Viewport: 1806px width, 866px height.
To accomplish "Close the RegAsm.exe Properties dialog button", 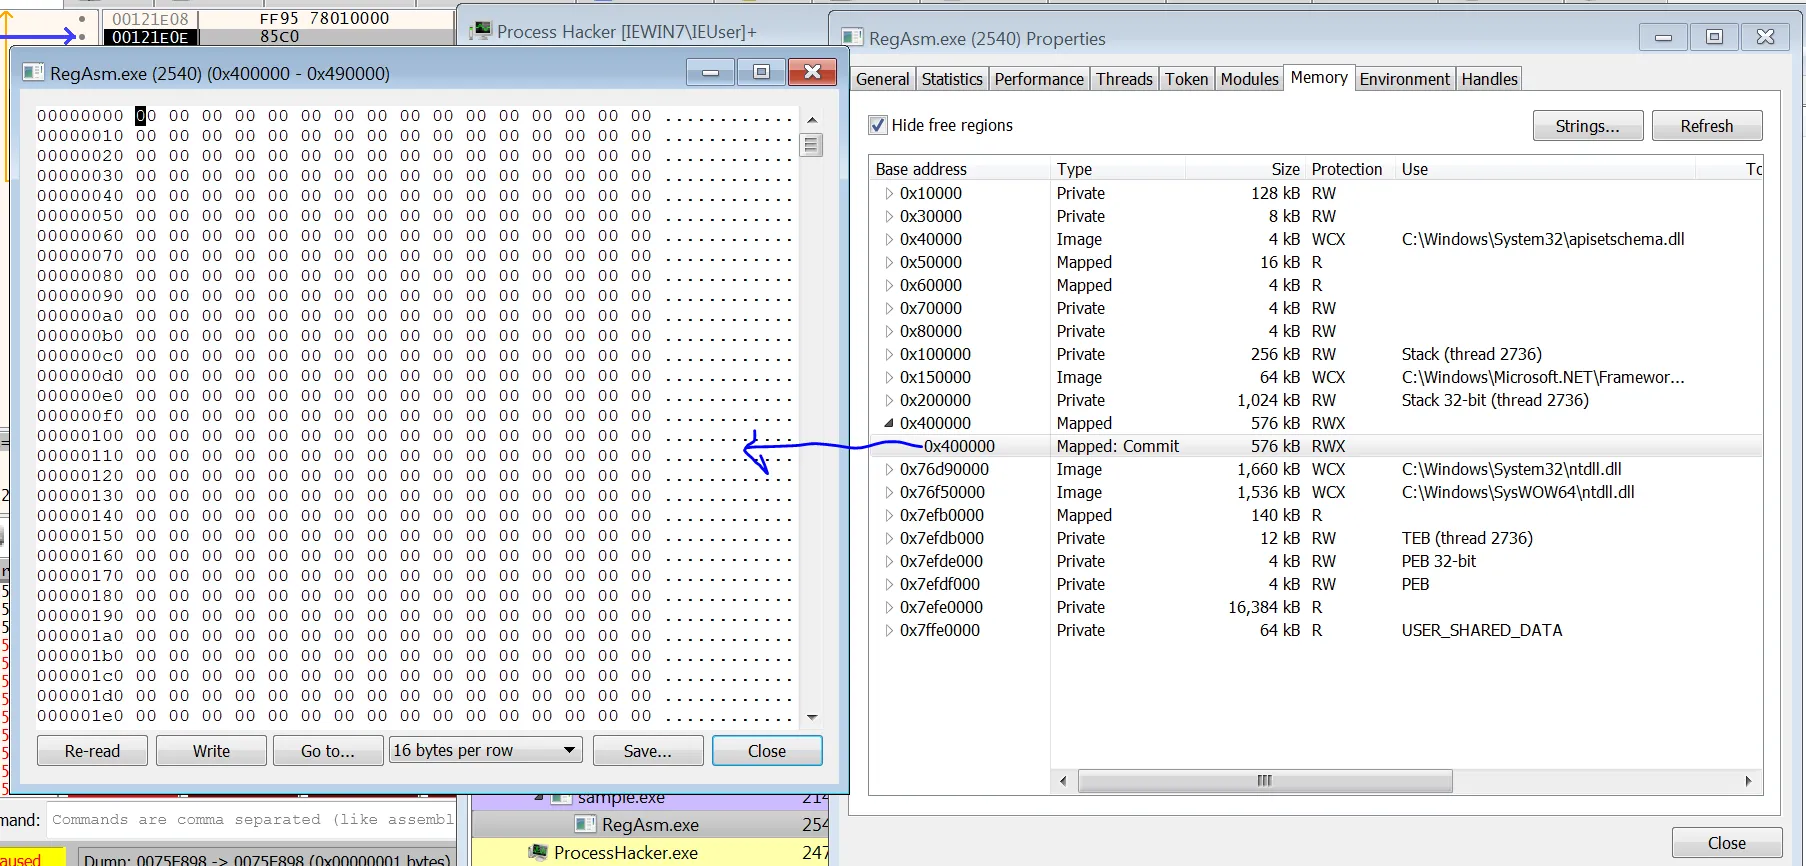I will pos(1727,843).
